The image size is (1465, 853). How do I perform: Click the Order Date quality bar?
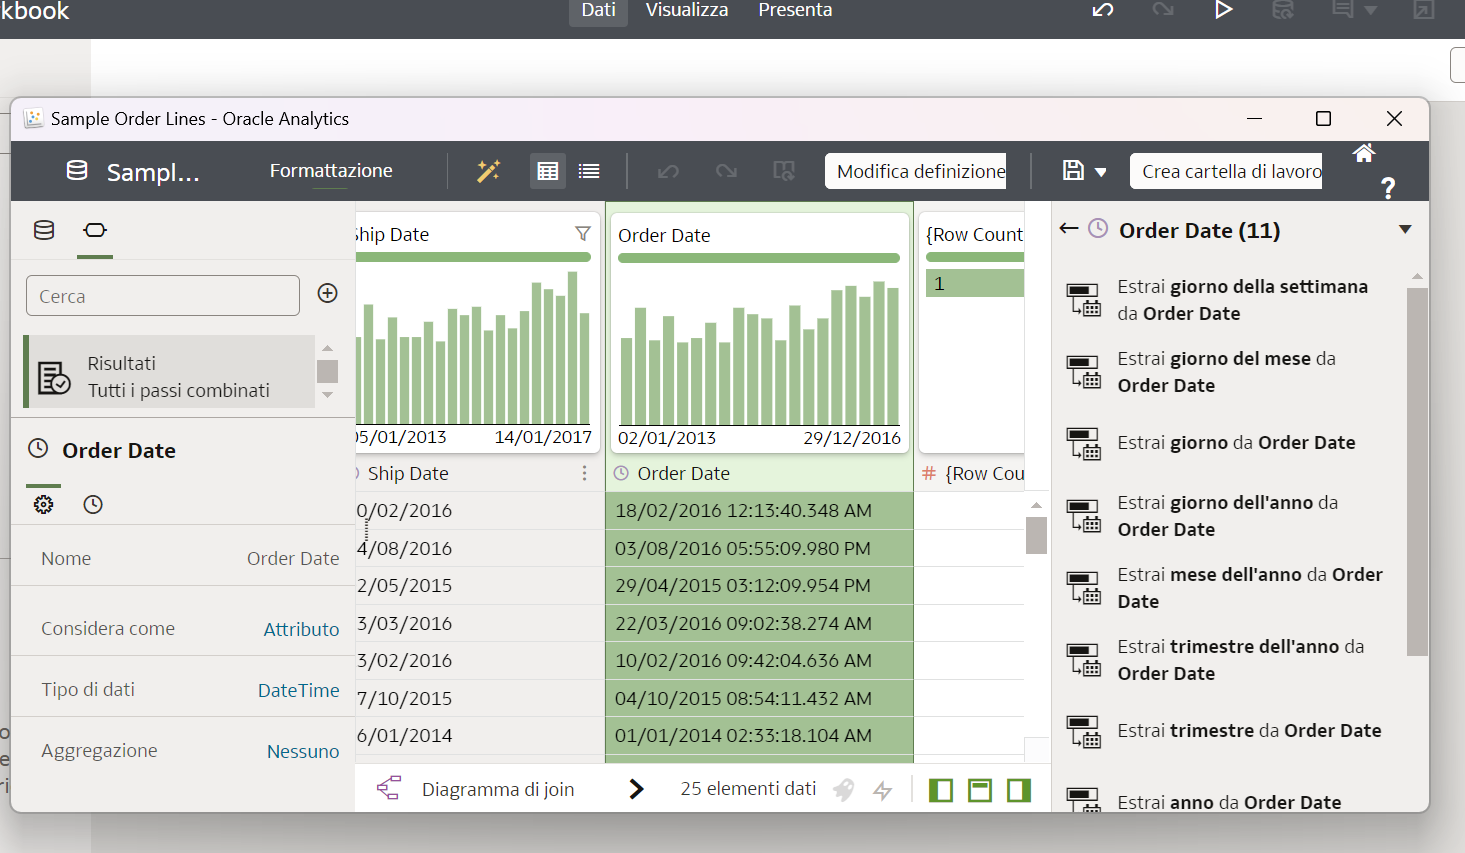[759, 258]
